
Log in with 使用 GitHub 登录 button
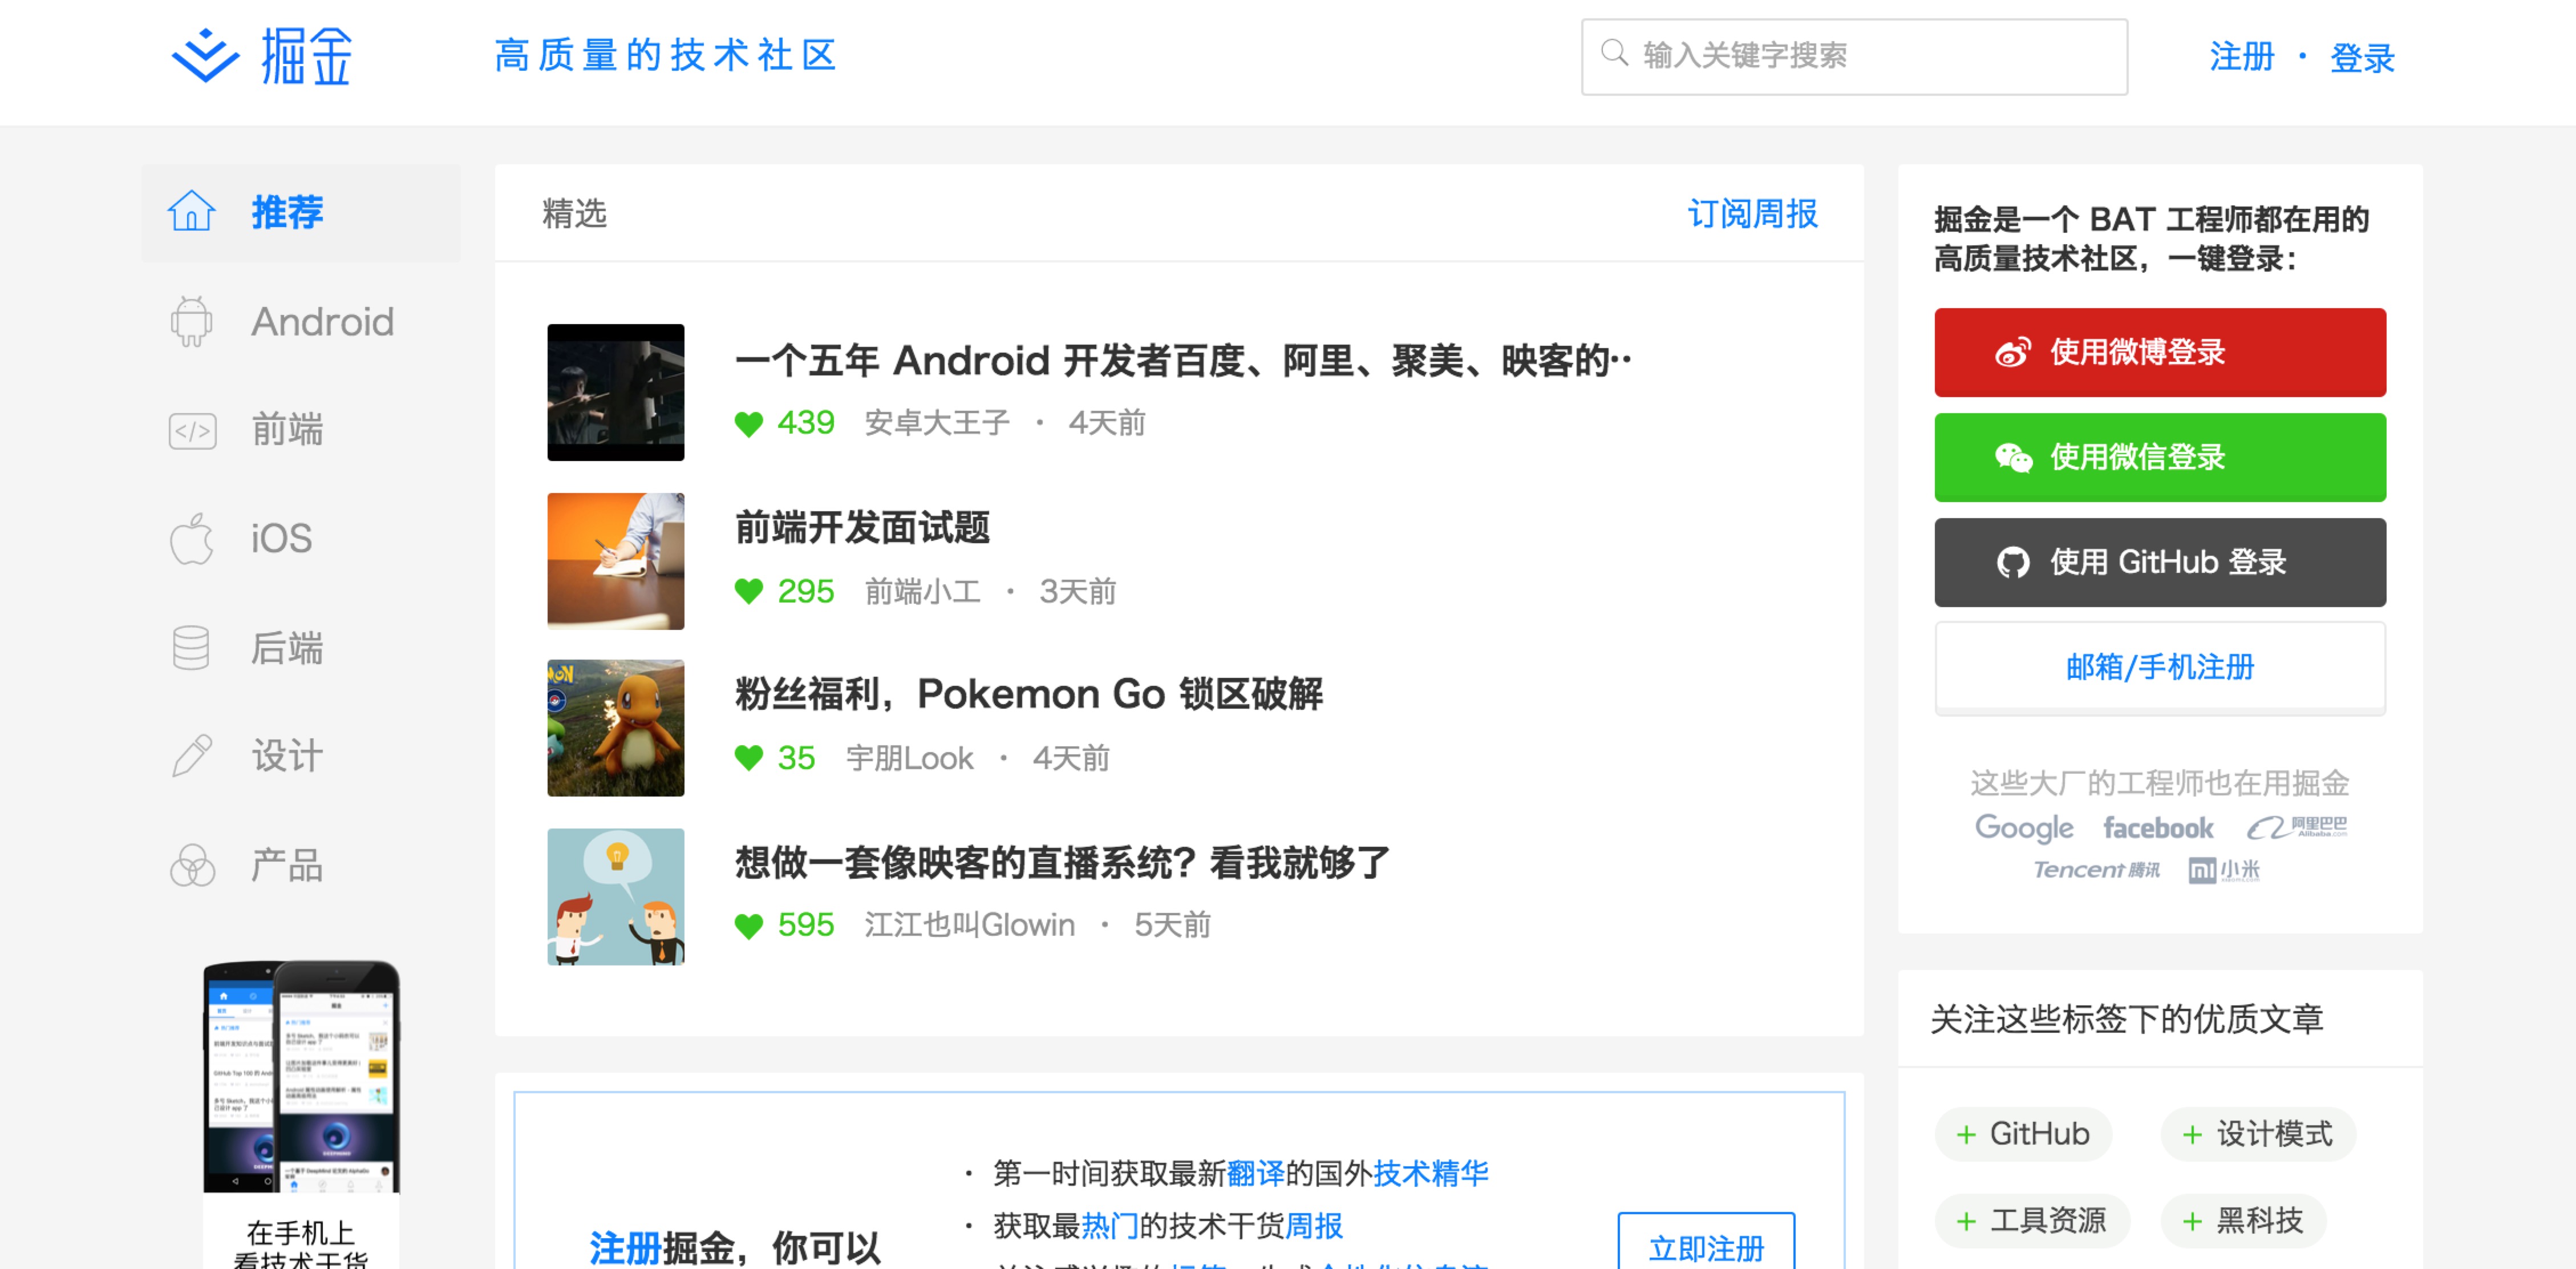(x=2160, y=562)
